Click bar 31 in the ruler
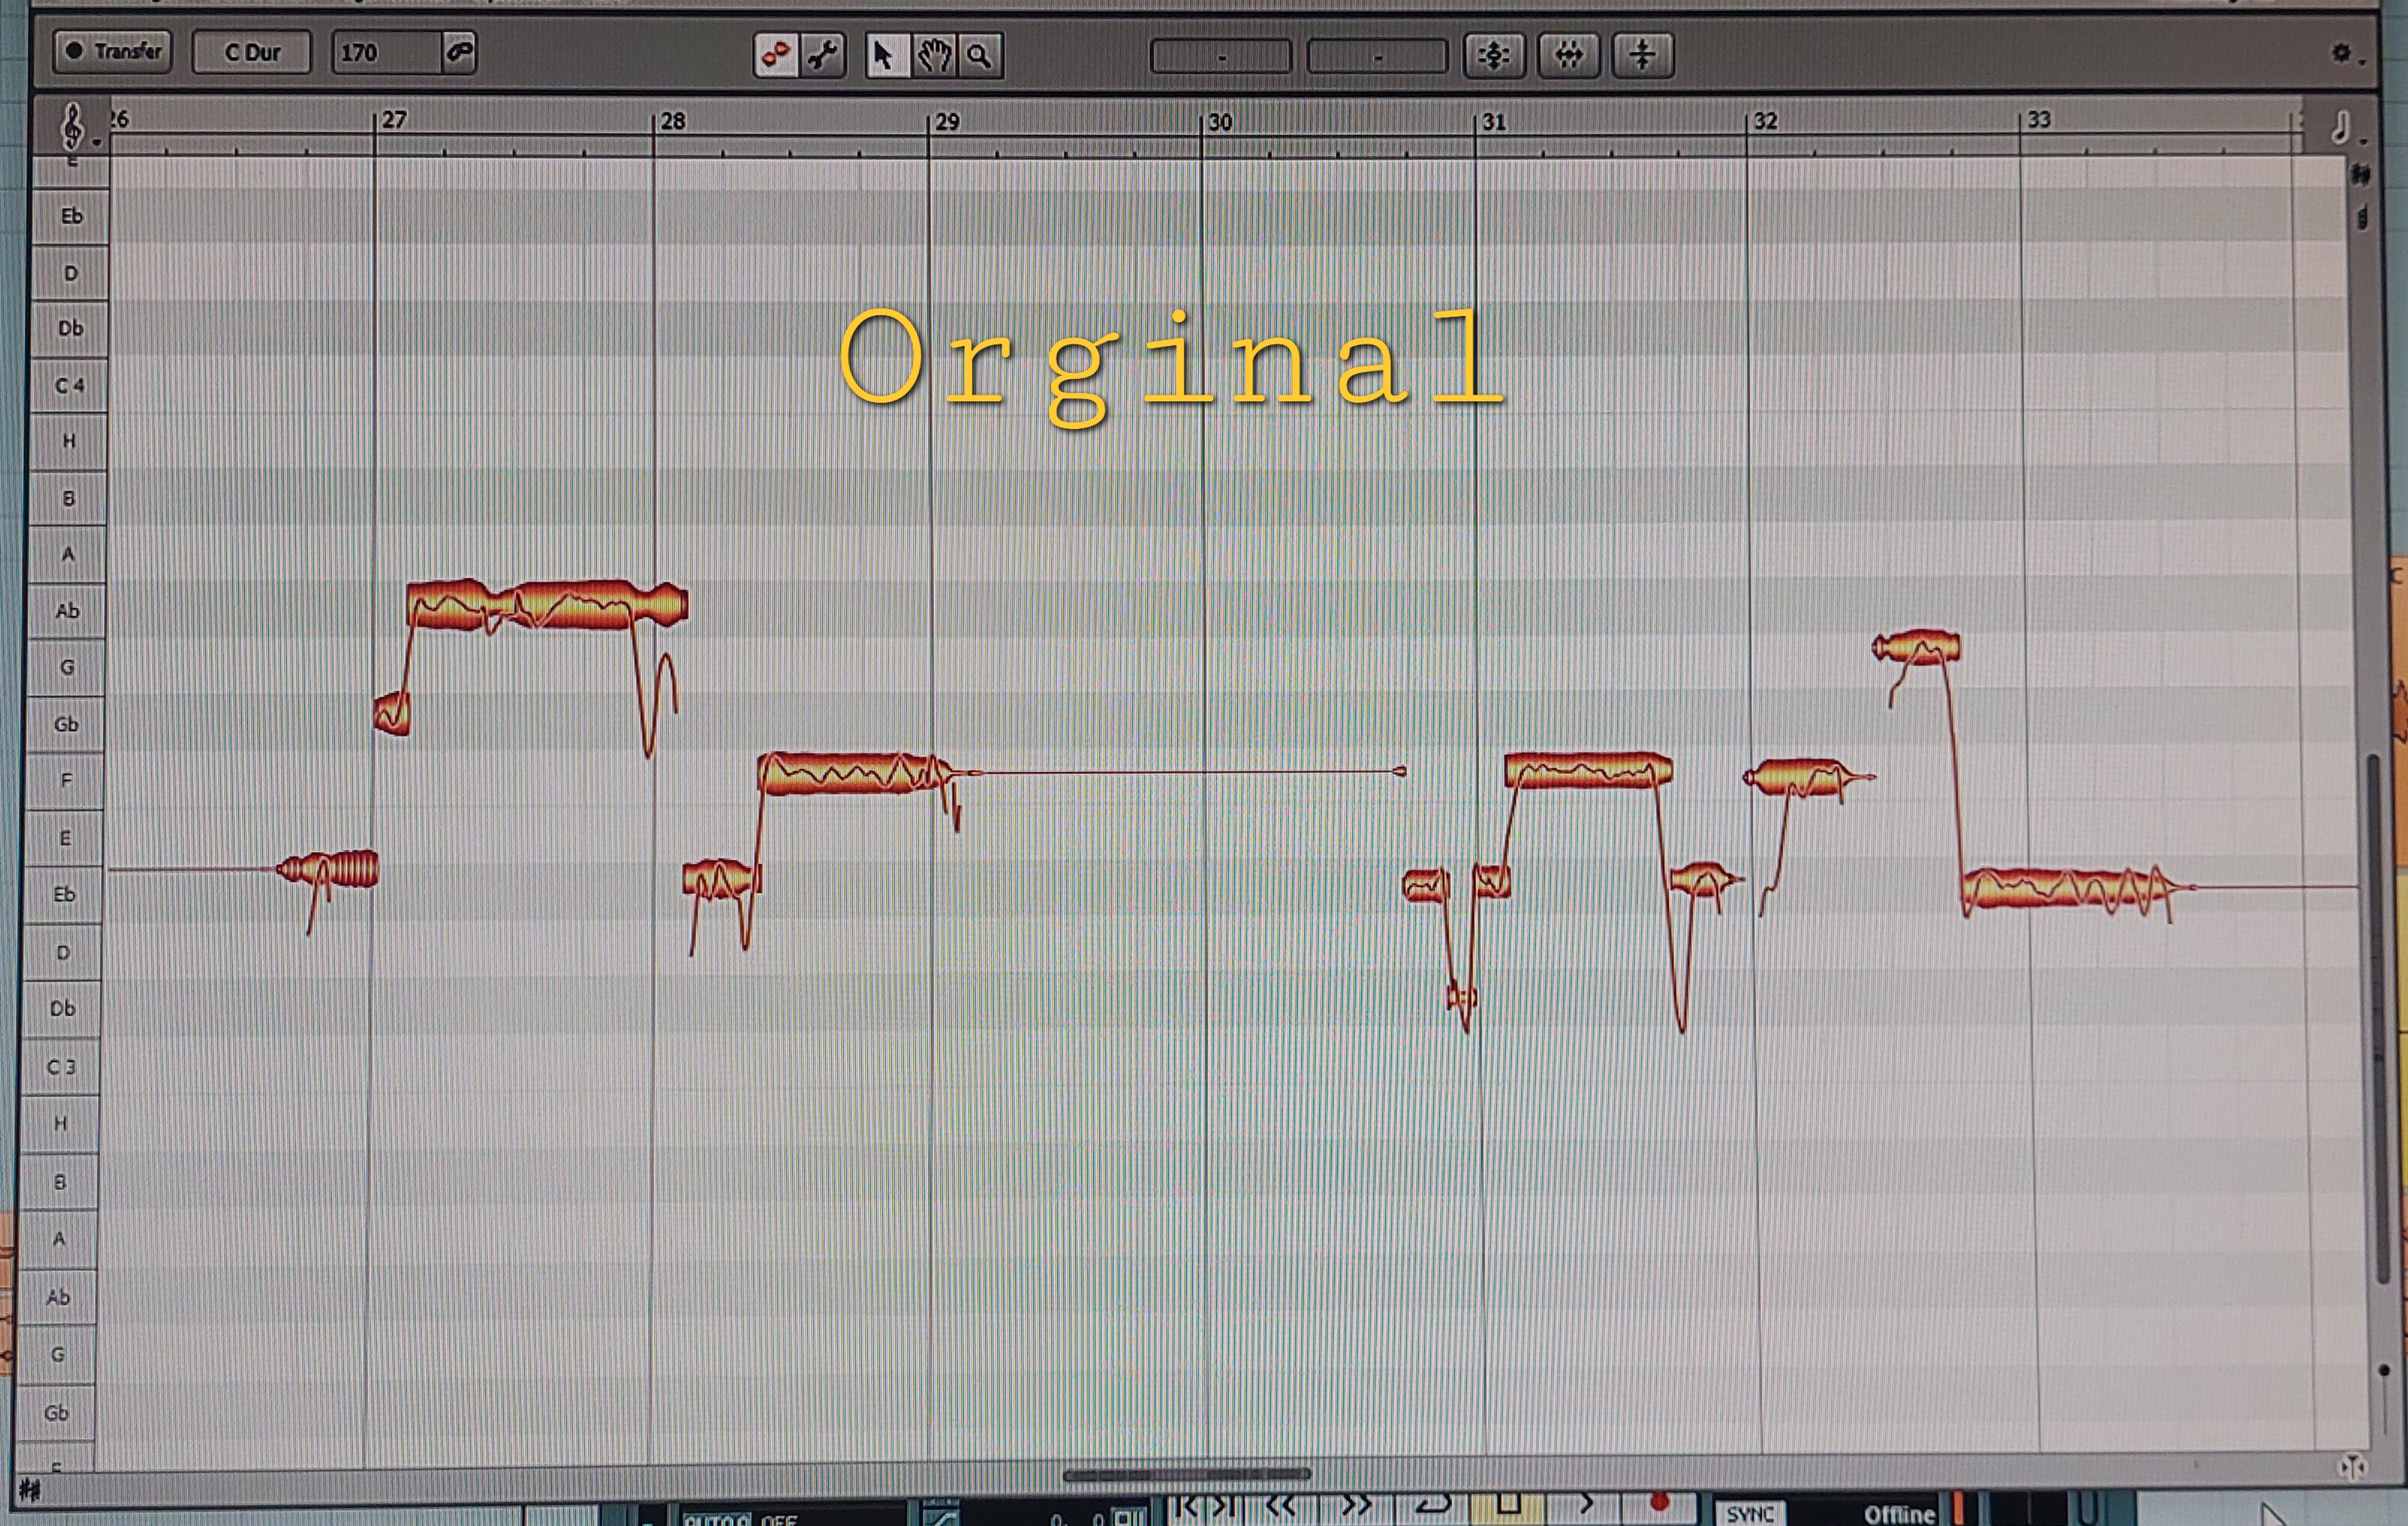The width and height of the screenshot is (2408, 1526). [1492, 122]
